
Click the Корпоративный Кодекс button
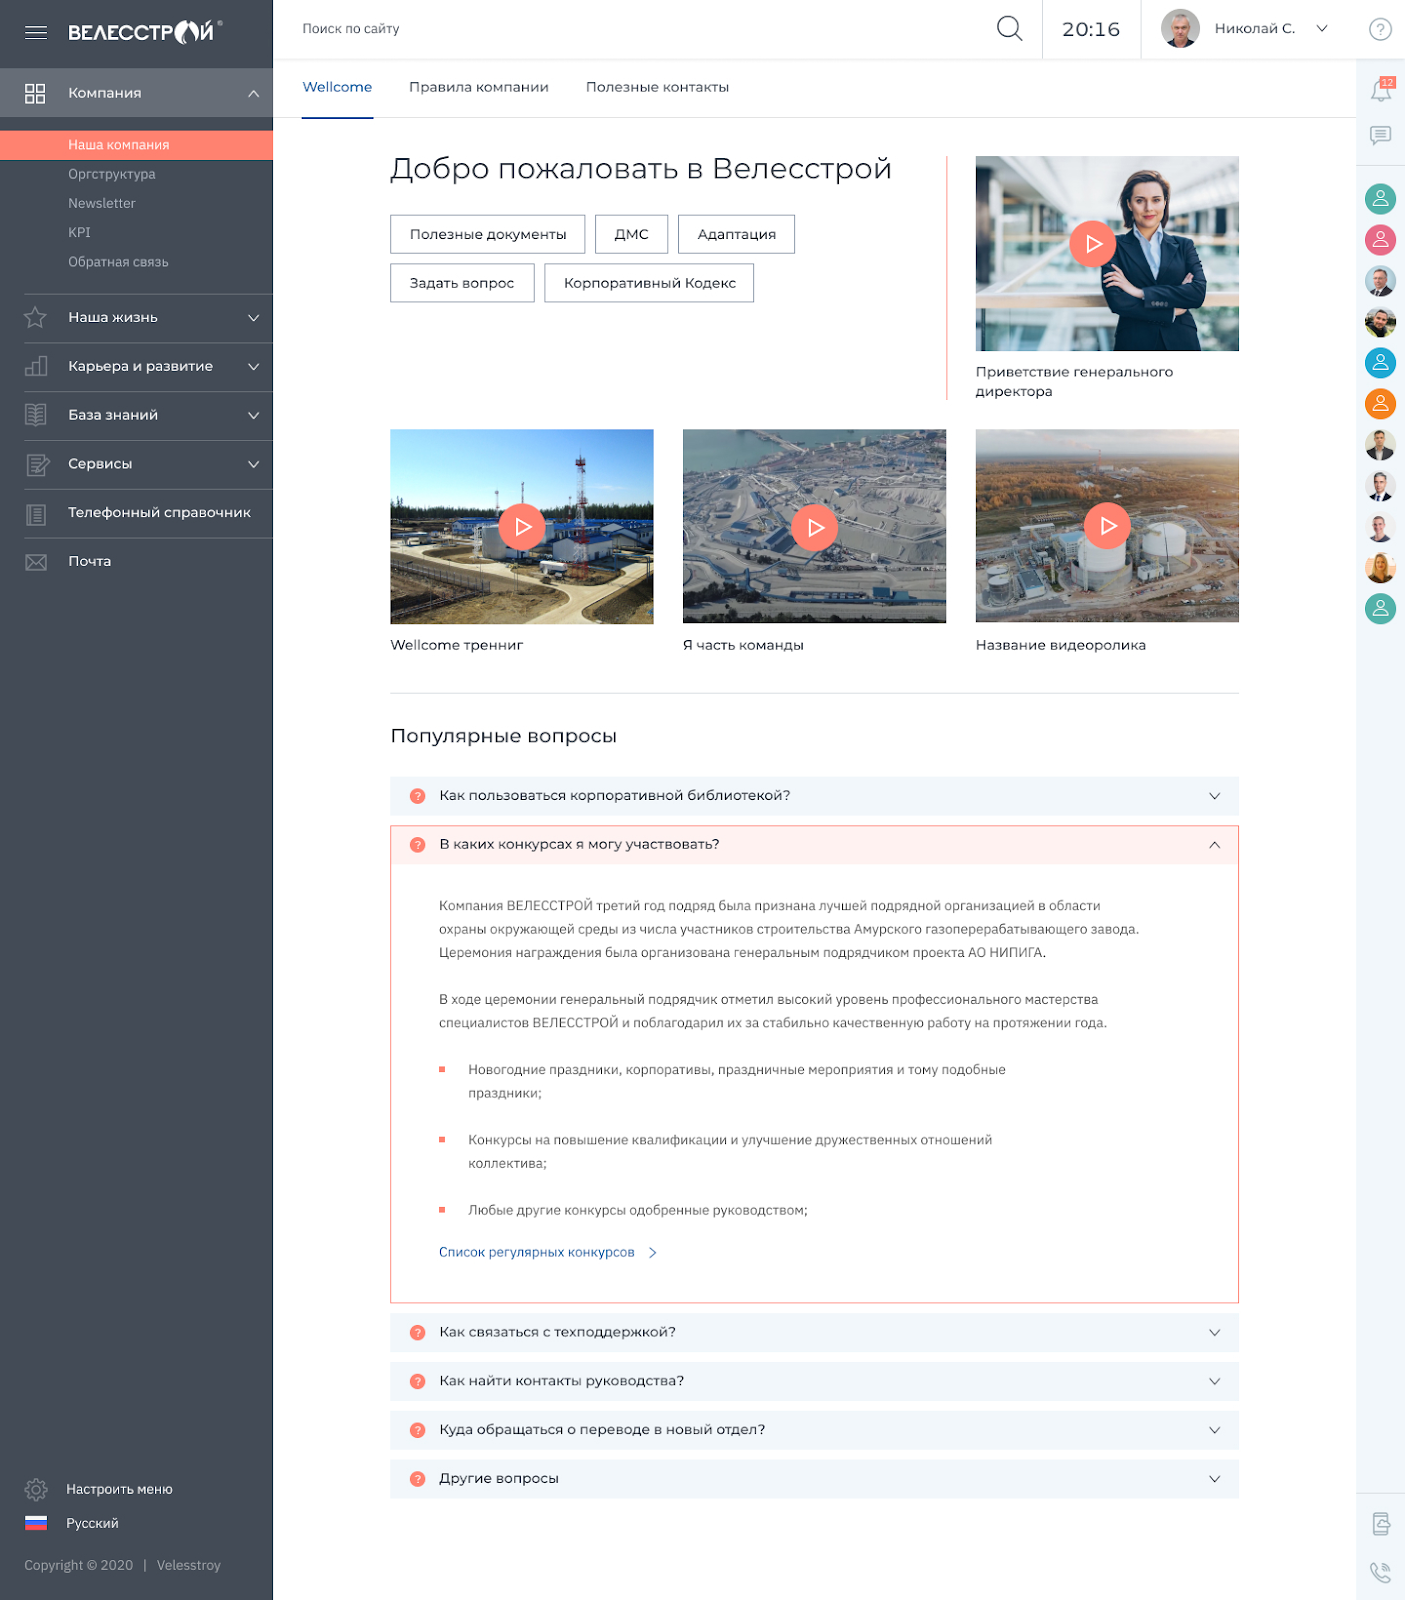pyautogui.click(x=649, y=283)
